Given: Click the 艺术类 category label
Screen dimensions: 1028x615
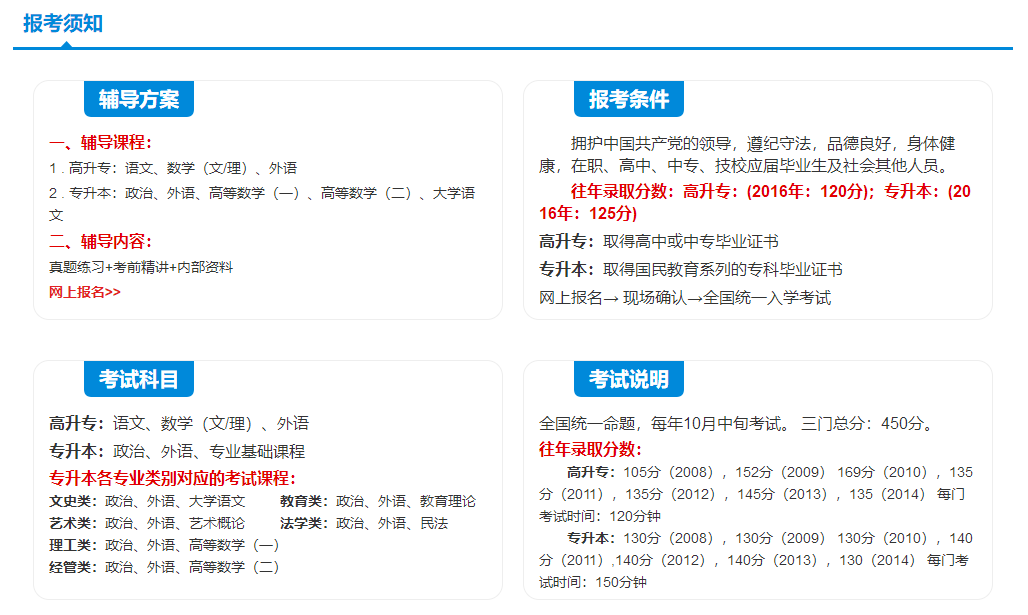Looking at the screenshot, I should click(x=73, y=523).
